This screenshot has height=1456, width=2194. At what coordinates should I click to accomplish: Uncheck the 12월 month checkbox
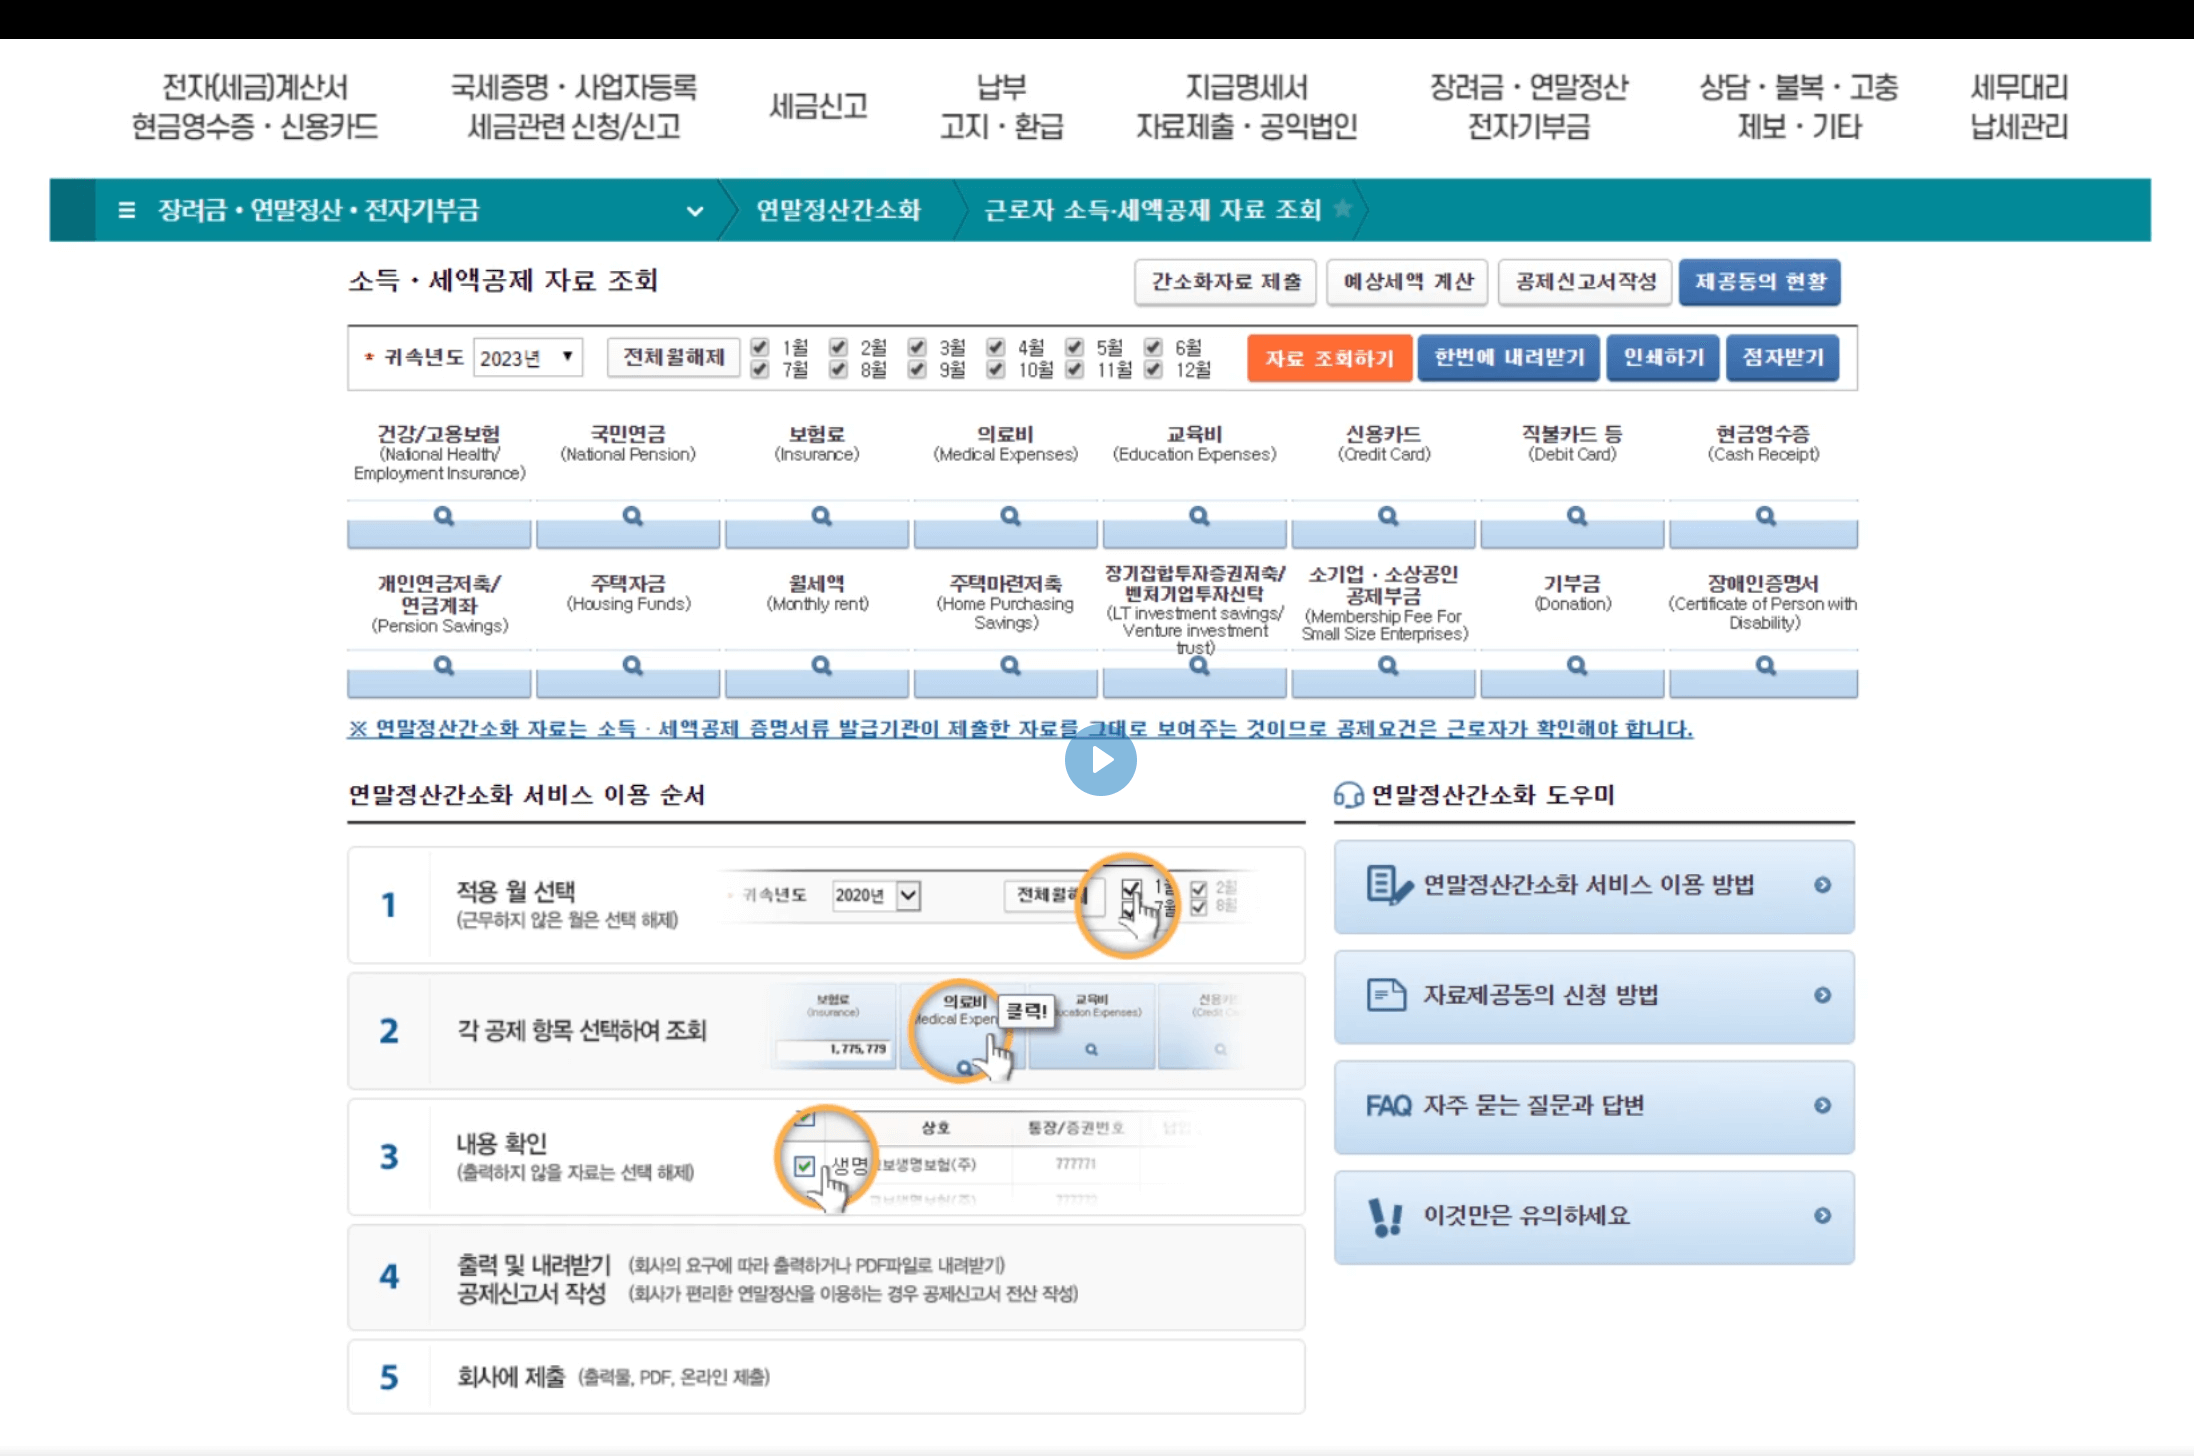coord(1153,369)
